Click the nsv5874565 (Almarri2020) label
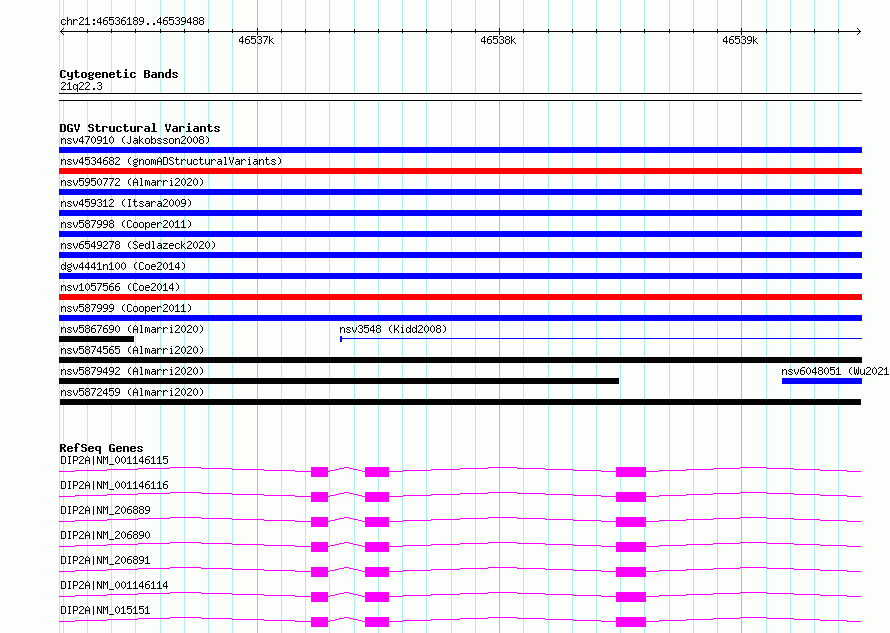The image size is (890, 633). 132,350
